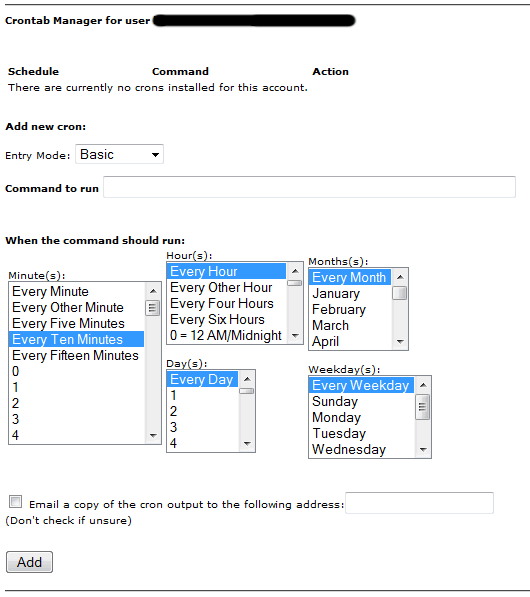
Task: Focus the email address input field
Action: [419, 503]
